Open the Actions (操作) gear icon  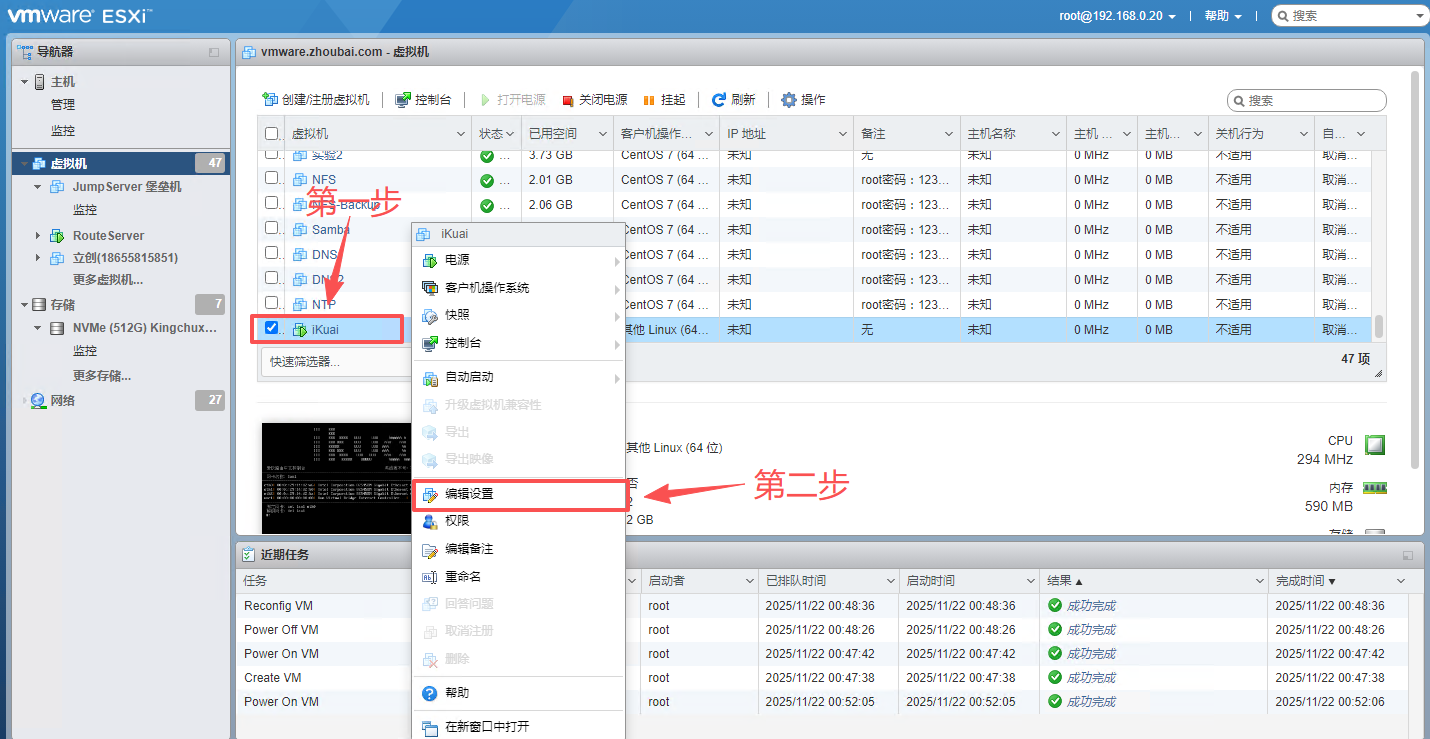tap(789, 100)
